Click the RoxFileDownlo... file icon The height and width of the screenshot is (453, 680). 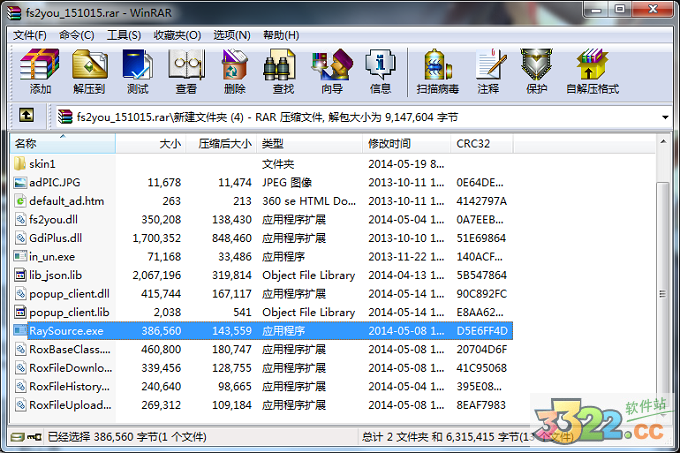coord(20,368)
